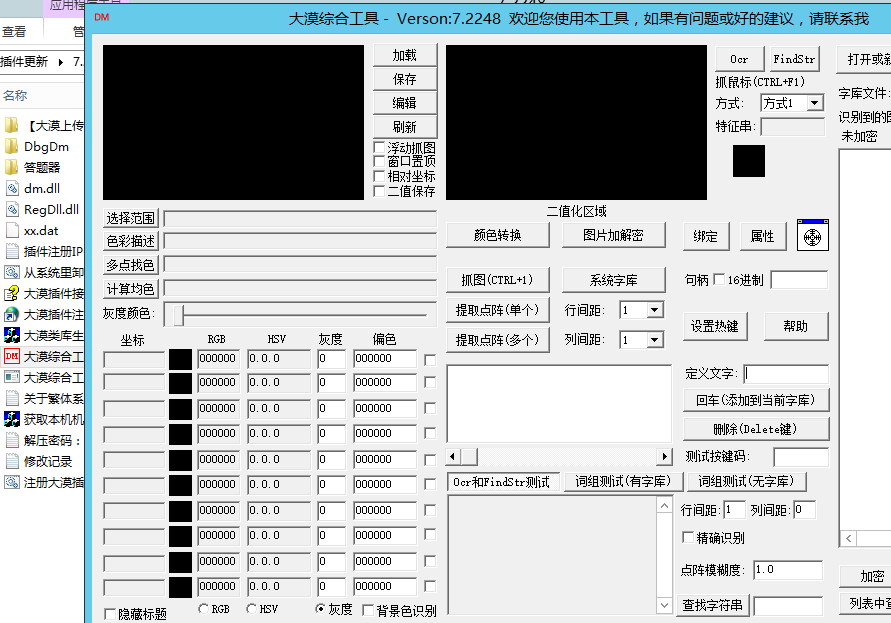This screenshot has width=891, height=623.
Task: Click the 定义文字 input field
Action: tap(786, 373)
